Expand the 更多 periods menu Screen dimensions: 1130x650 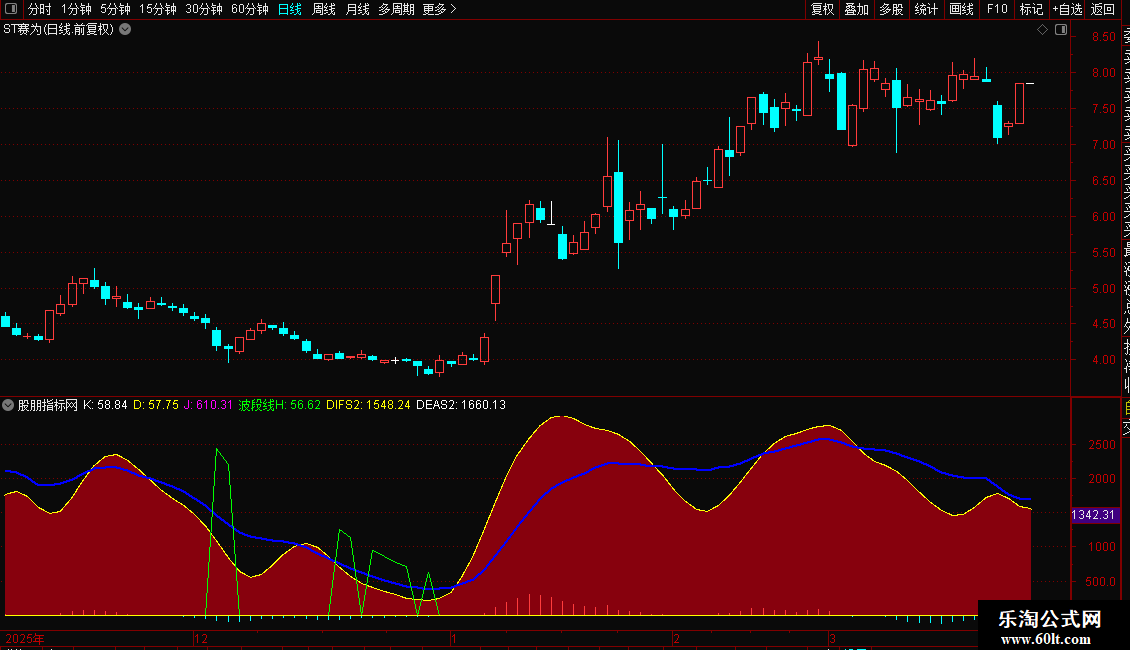(x=440, y=9)
